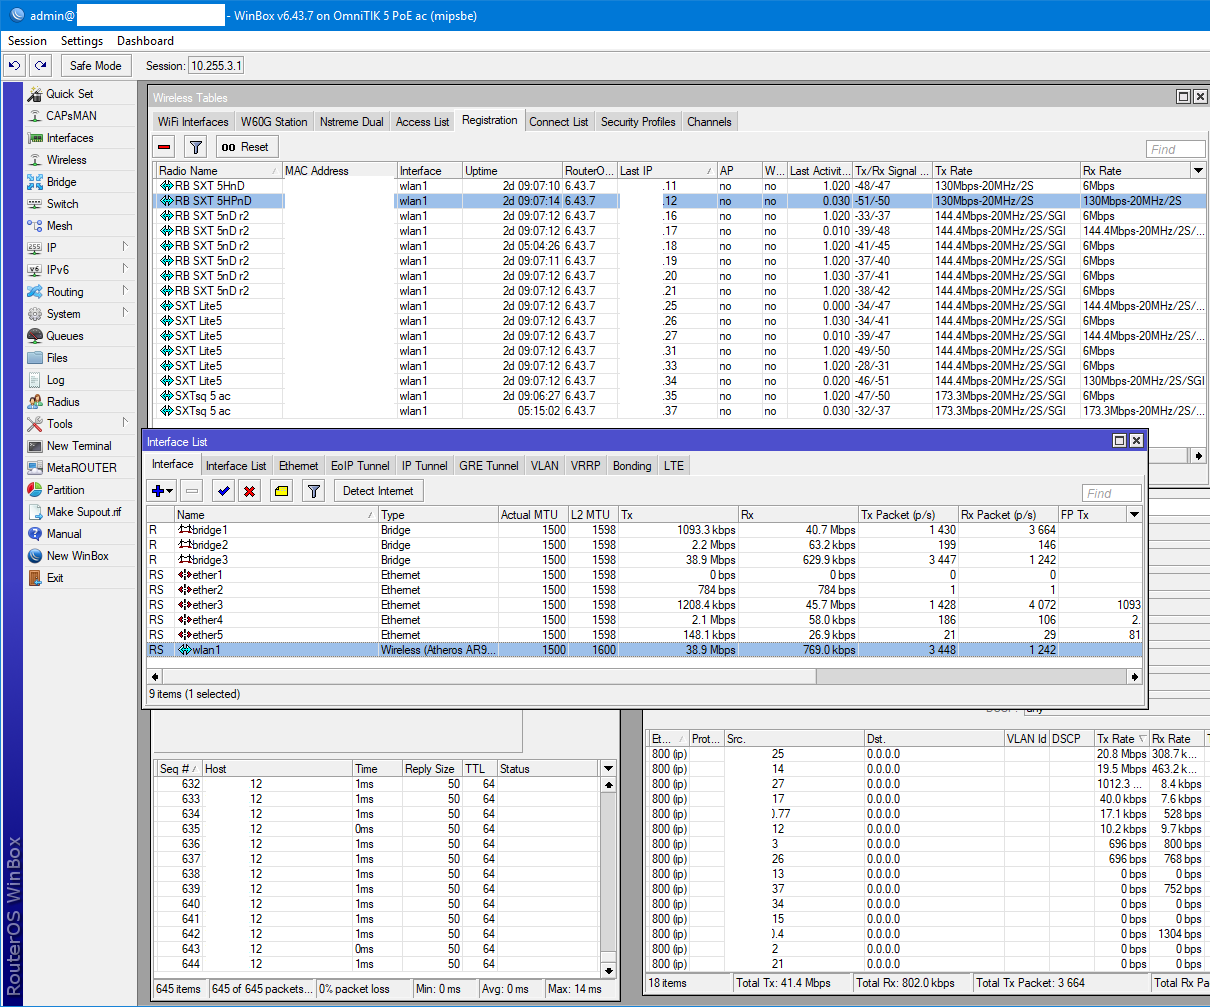Viewport: 1210px width, 1007px height.
Task: Open Queues sidebar entry
Action: [64, 336]
